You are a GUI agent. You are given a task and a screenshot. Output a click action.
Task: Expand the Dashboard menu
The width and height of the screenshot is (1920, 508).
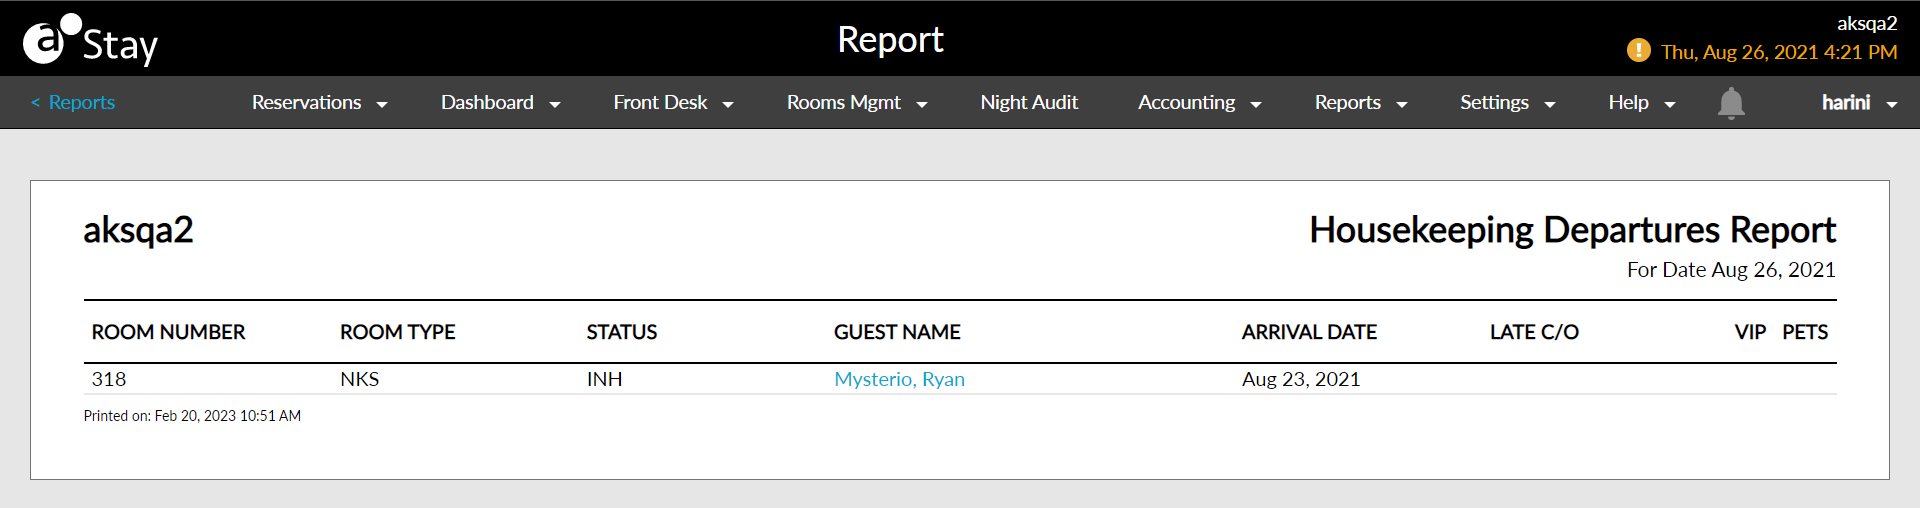tap(500, 102)
